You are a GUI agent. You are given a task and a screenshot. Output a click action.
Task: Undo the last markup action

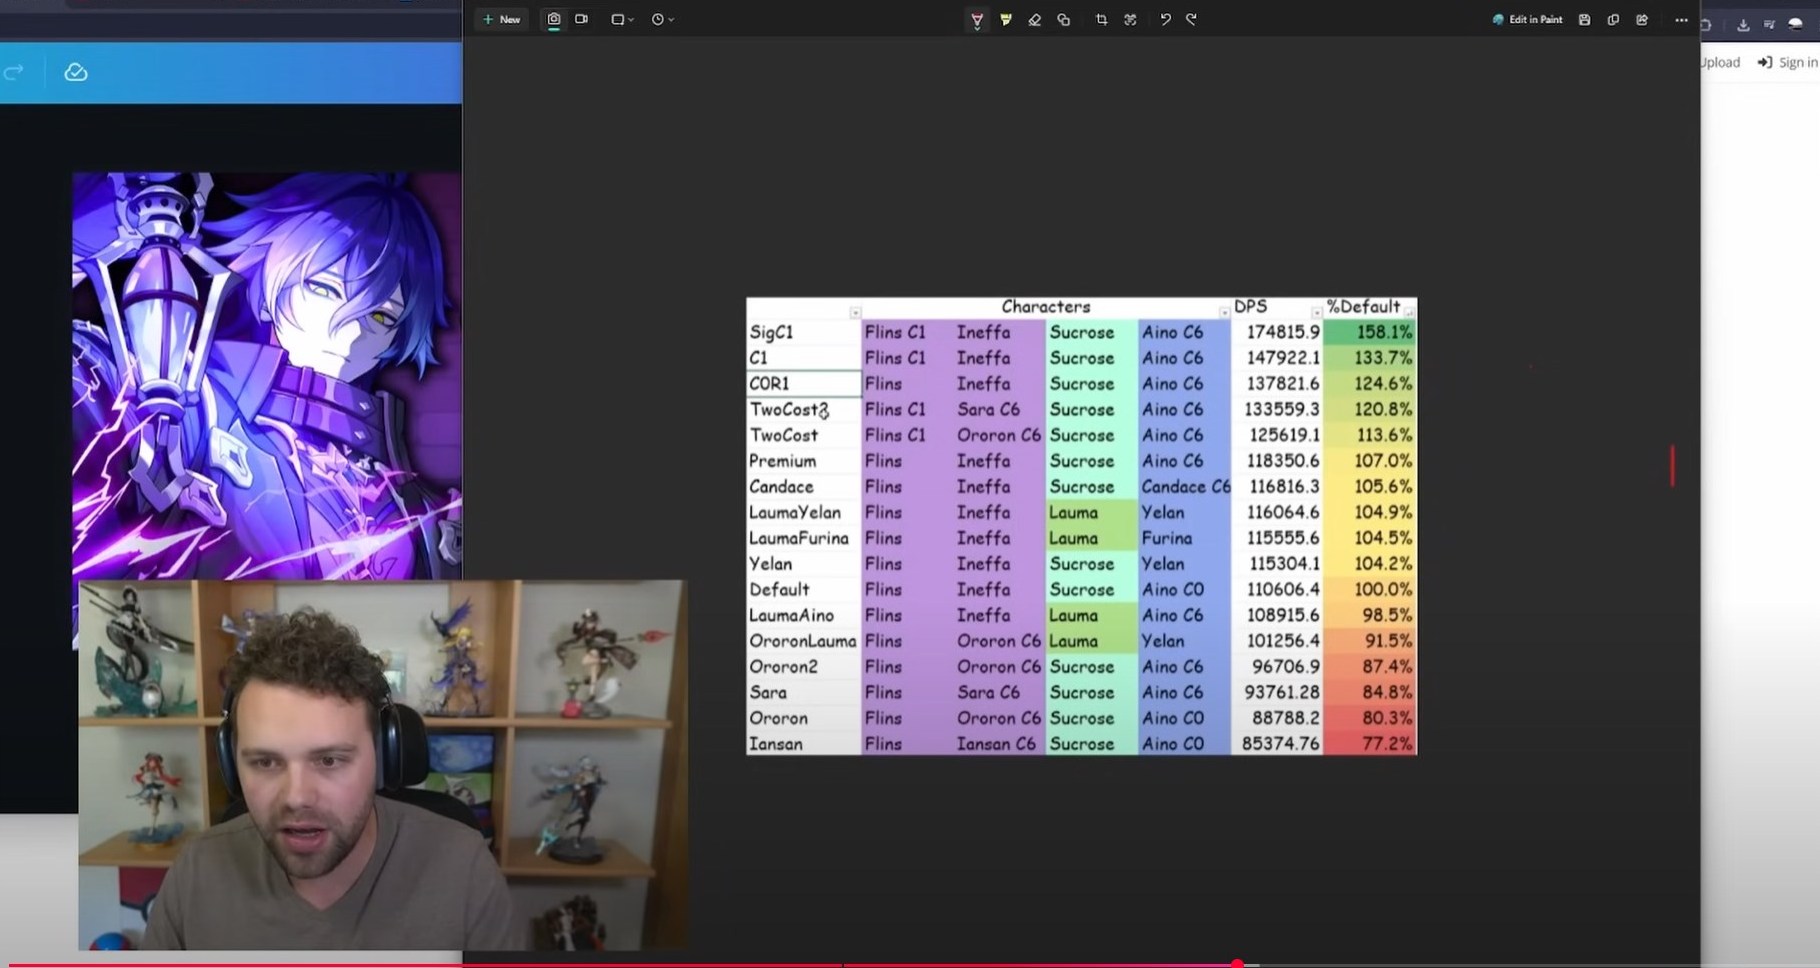[x=1165, y=20]
